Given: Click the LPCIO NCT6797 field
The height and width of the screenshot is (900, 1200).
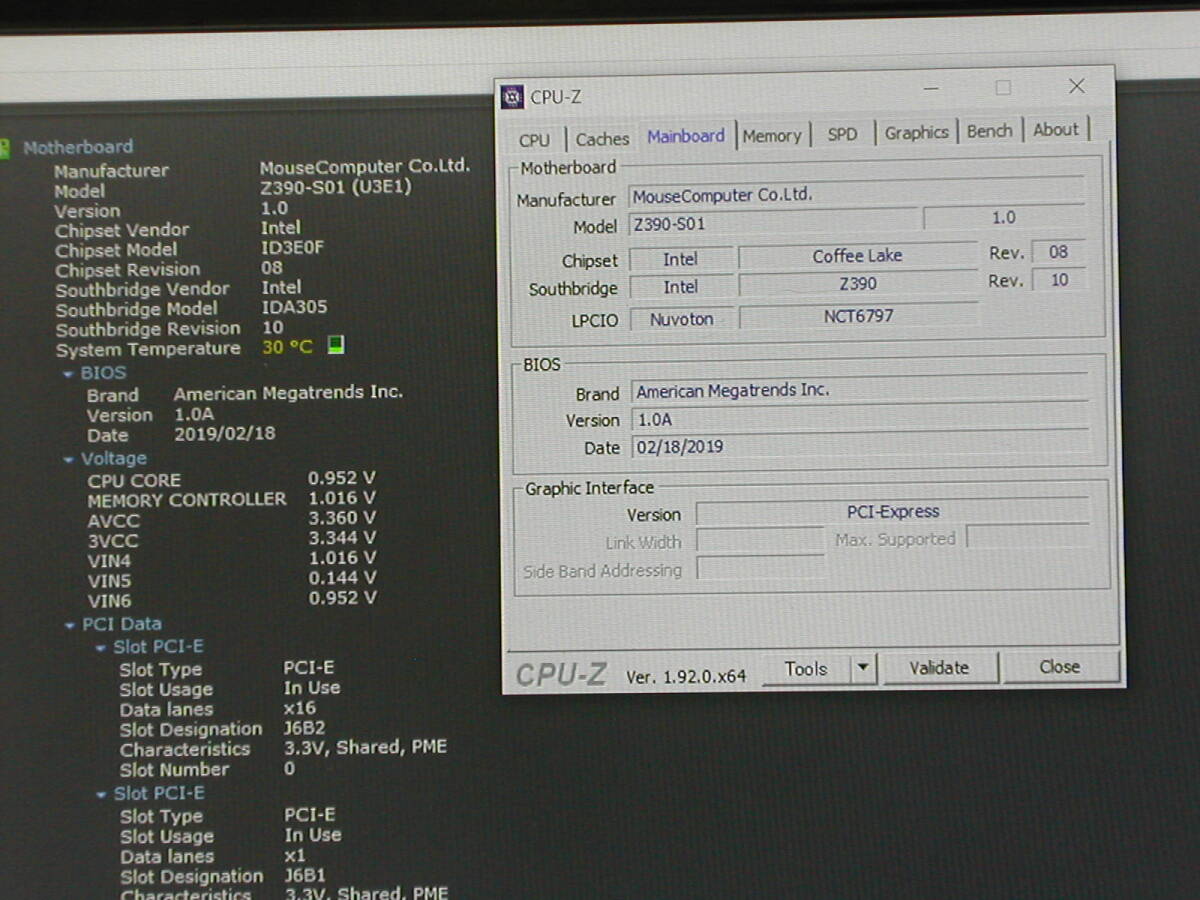Looking at the screenshot, I should 858,316.
